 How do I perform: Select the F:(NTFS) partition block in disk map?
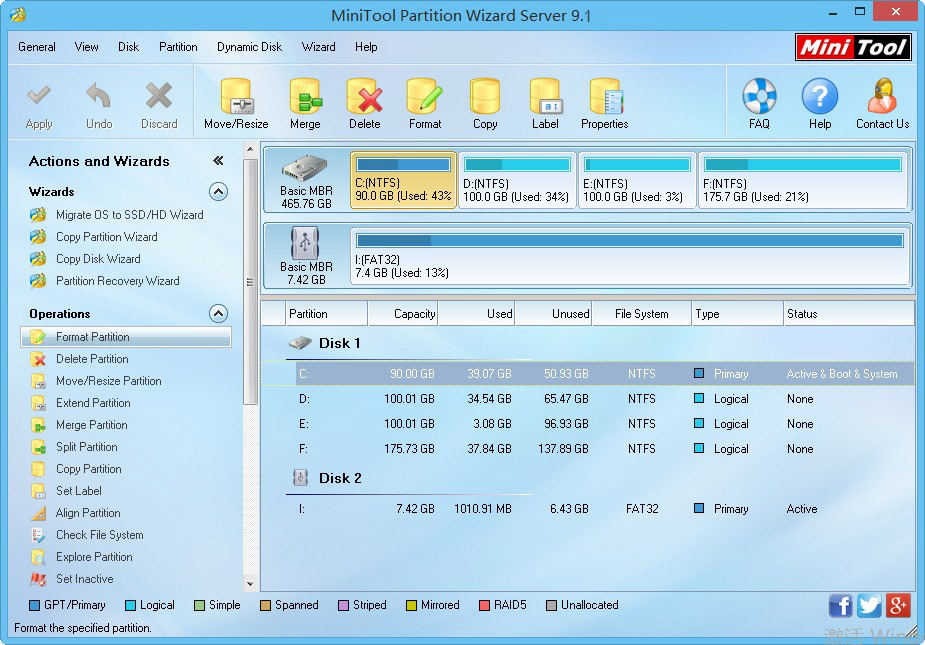click(803, 180)
